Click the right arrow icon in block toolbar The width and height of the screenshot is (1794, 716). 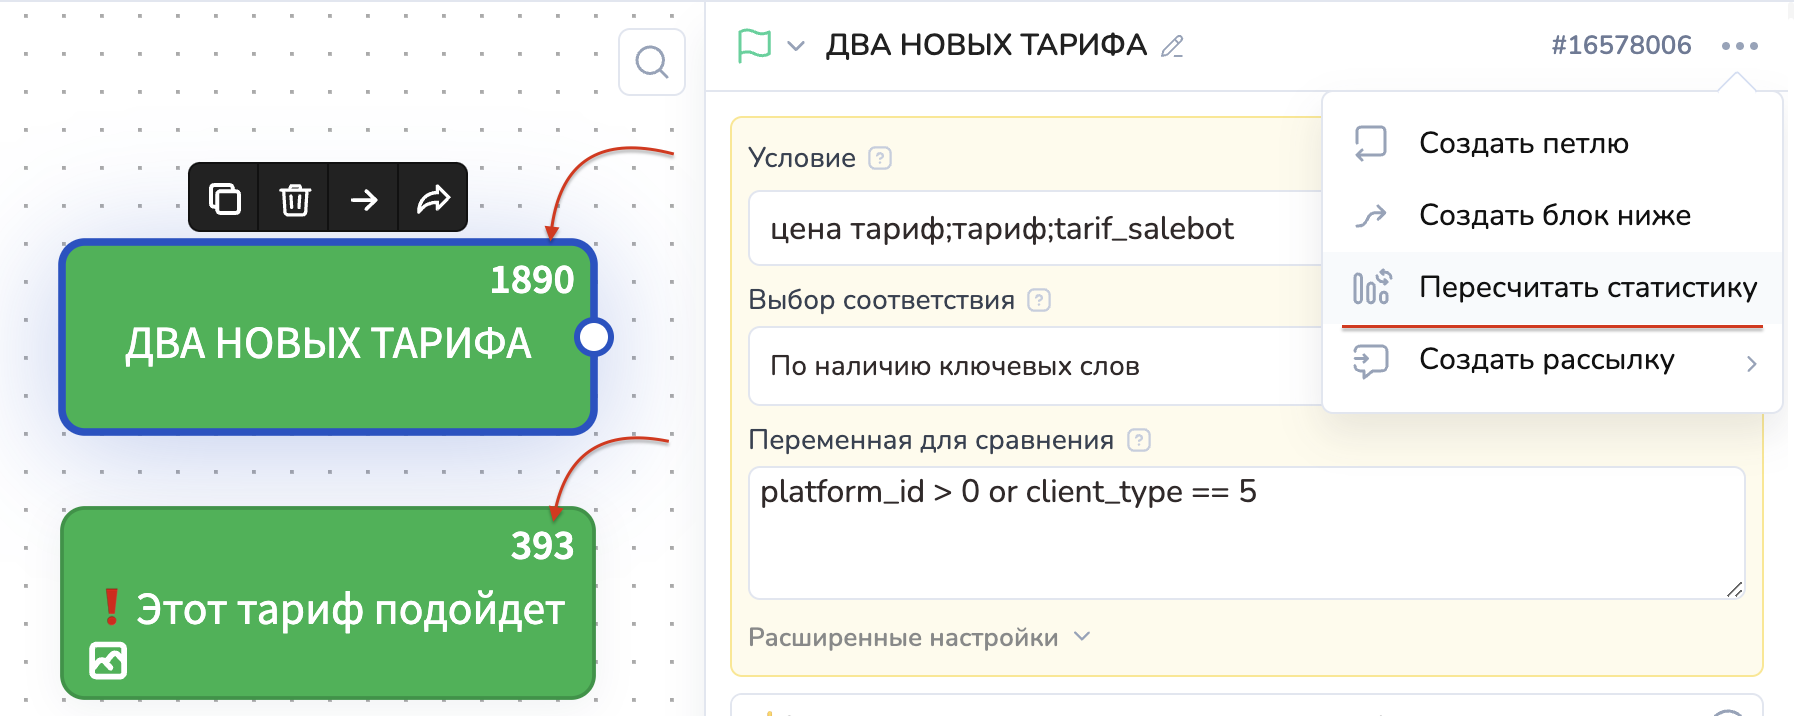click(x=364, y=199)
